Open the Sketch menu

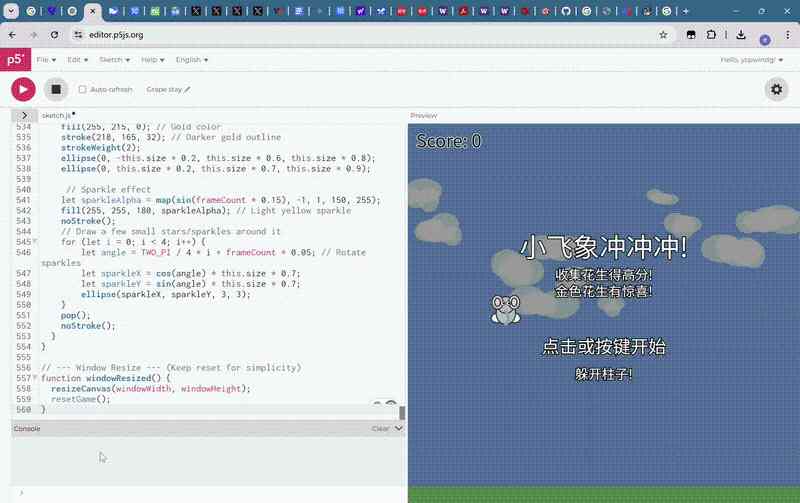click(113, 60)
